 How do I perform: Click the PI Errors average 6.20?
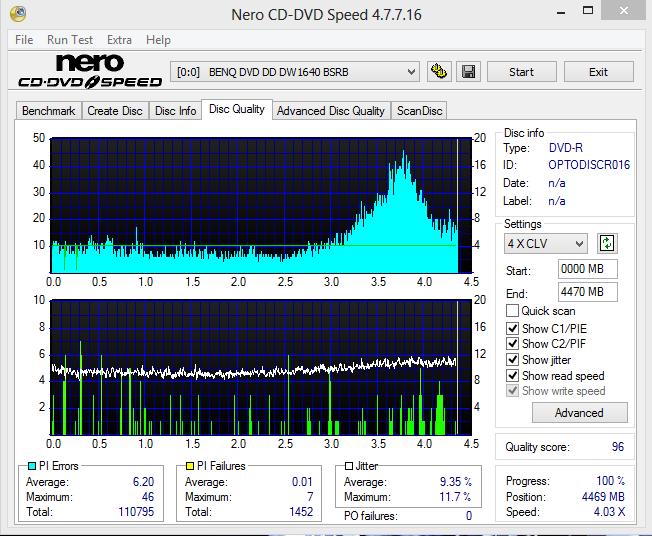(143, 482)
